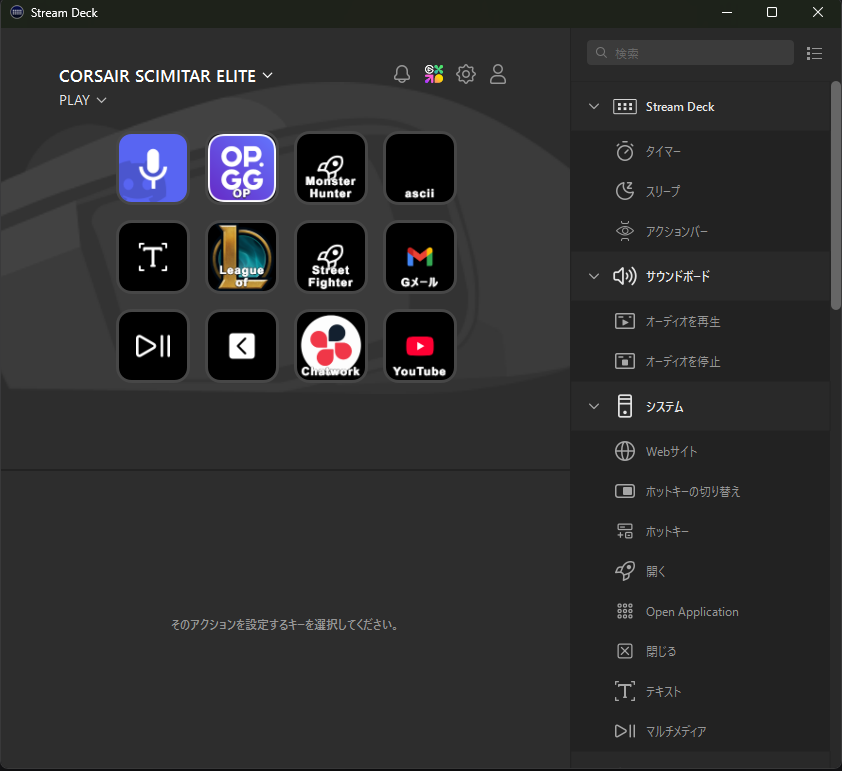
Task: Collapse the Stream Deck category
Action: (x=593, y=106)
